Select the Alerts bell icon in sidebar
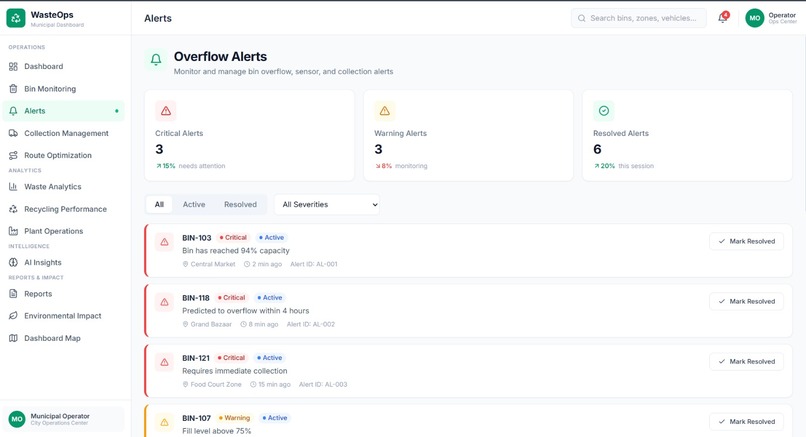 pyautogui.click(x=13, y=111)
